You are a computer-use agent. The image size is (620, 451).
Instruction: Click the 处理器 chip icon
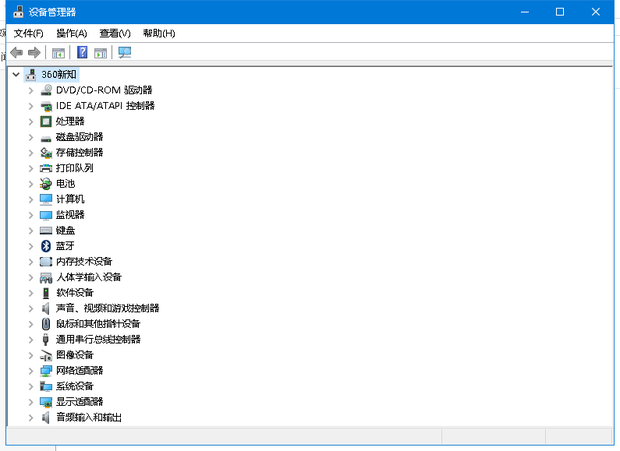pos(46,121)
